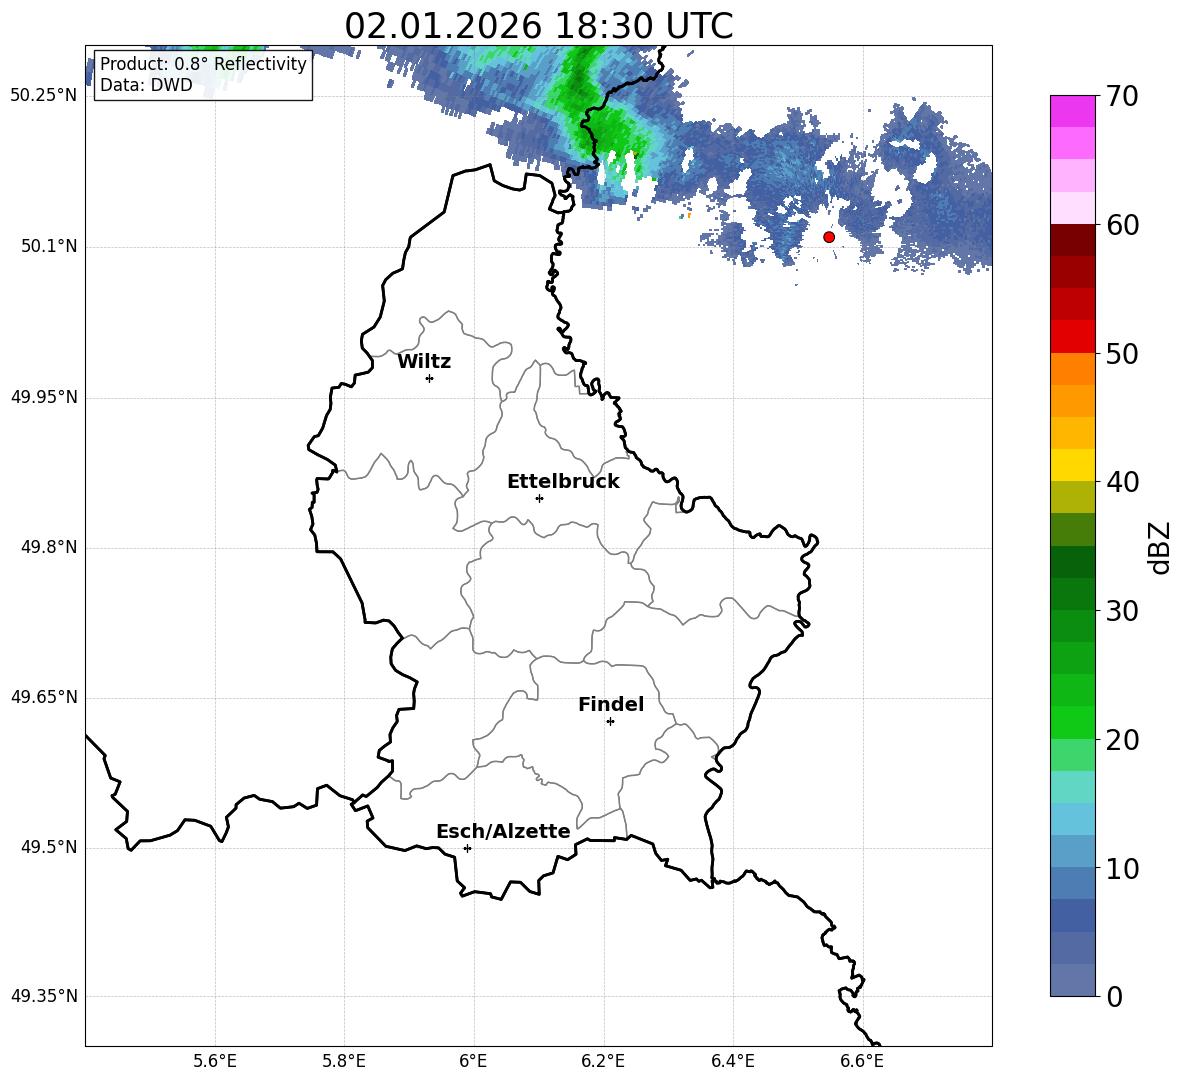Viewport: 1184px width, 1081px height.
Task: Click the 6°E longitude label
Action: [473, 1061]
